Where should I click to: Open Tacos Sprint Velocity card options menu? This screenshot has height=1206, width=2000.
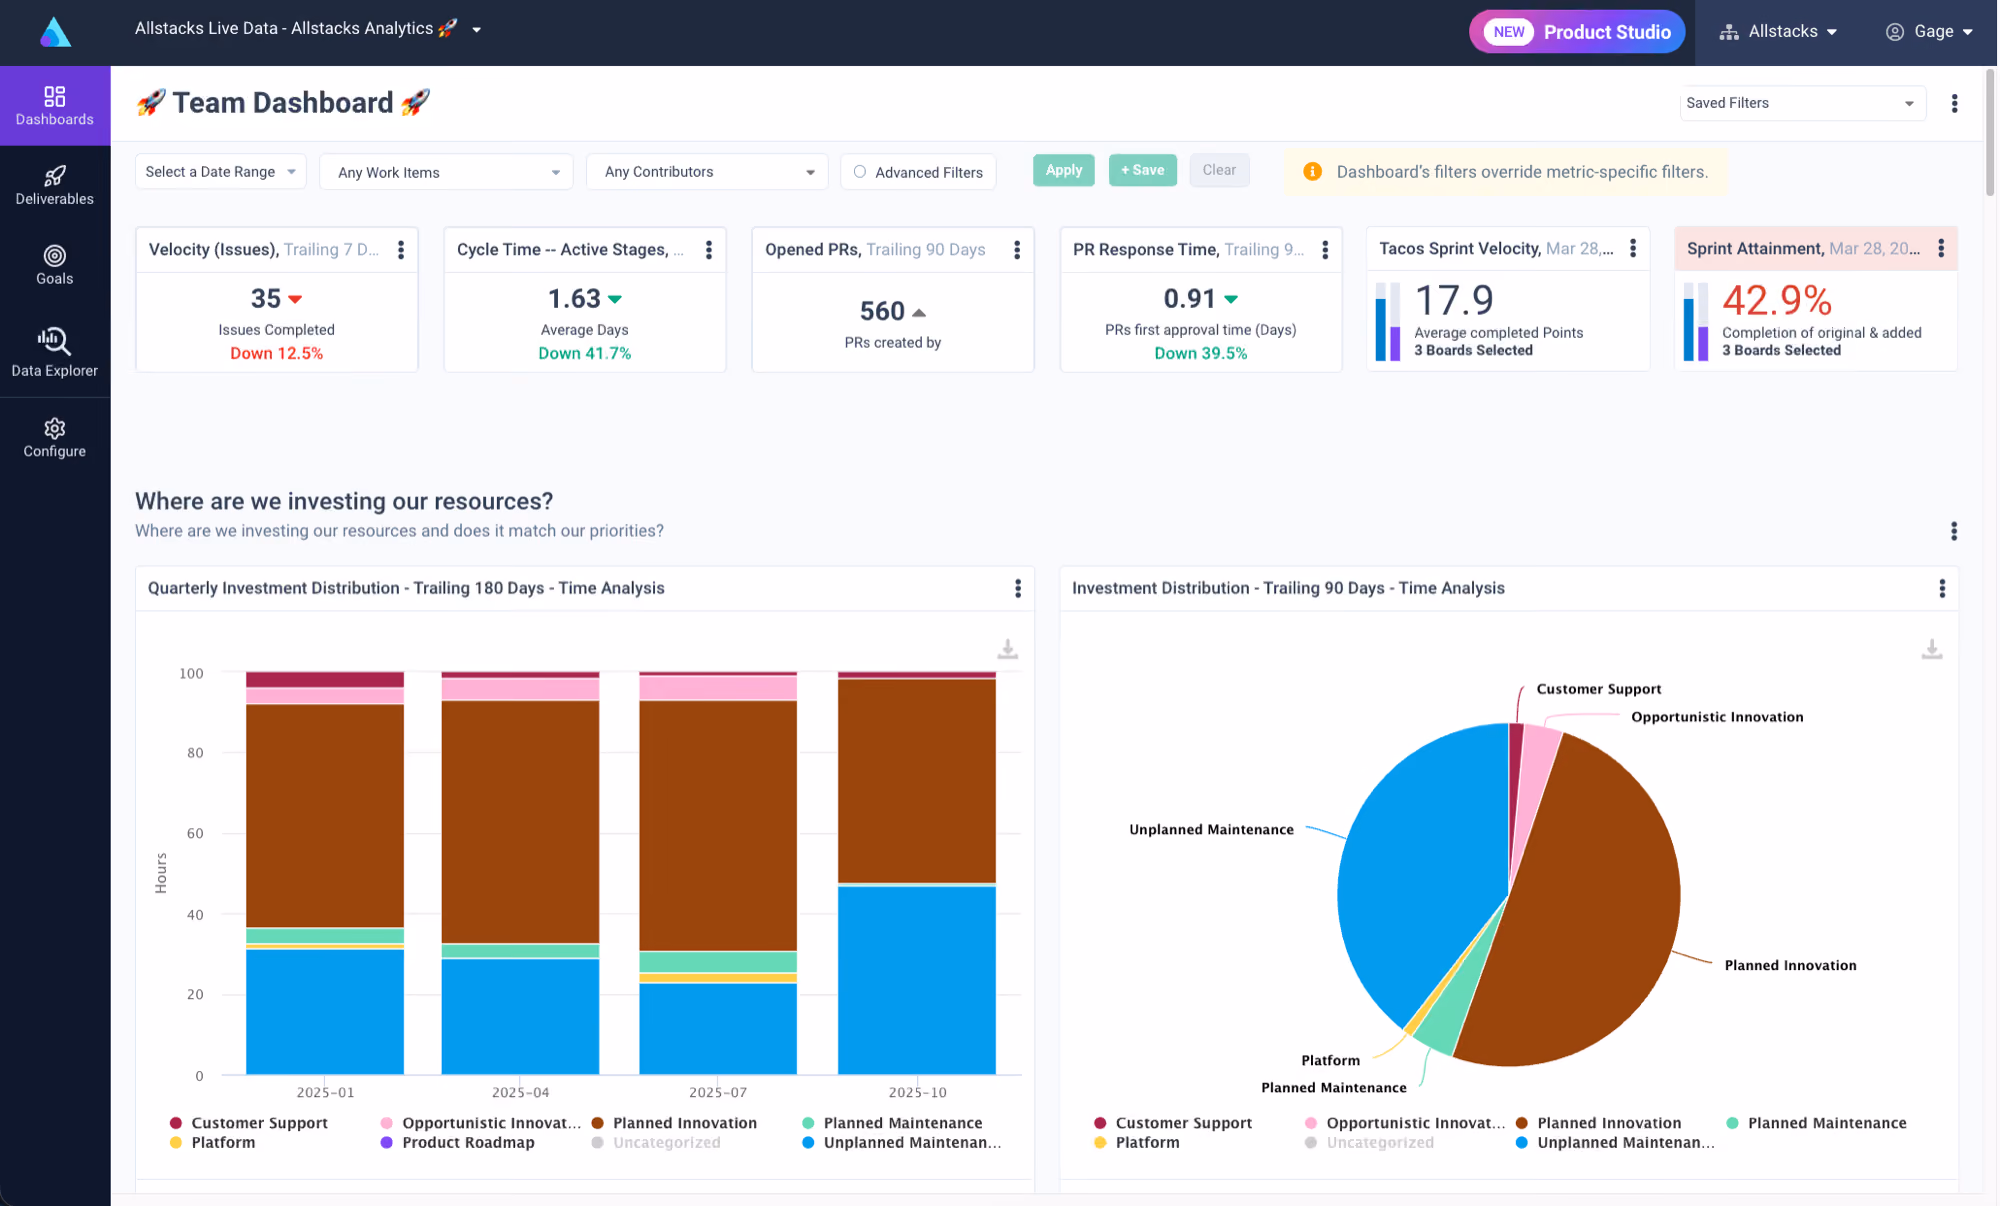click(x=1633, y=248)
